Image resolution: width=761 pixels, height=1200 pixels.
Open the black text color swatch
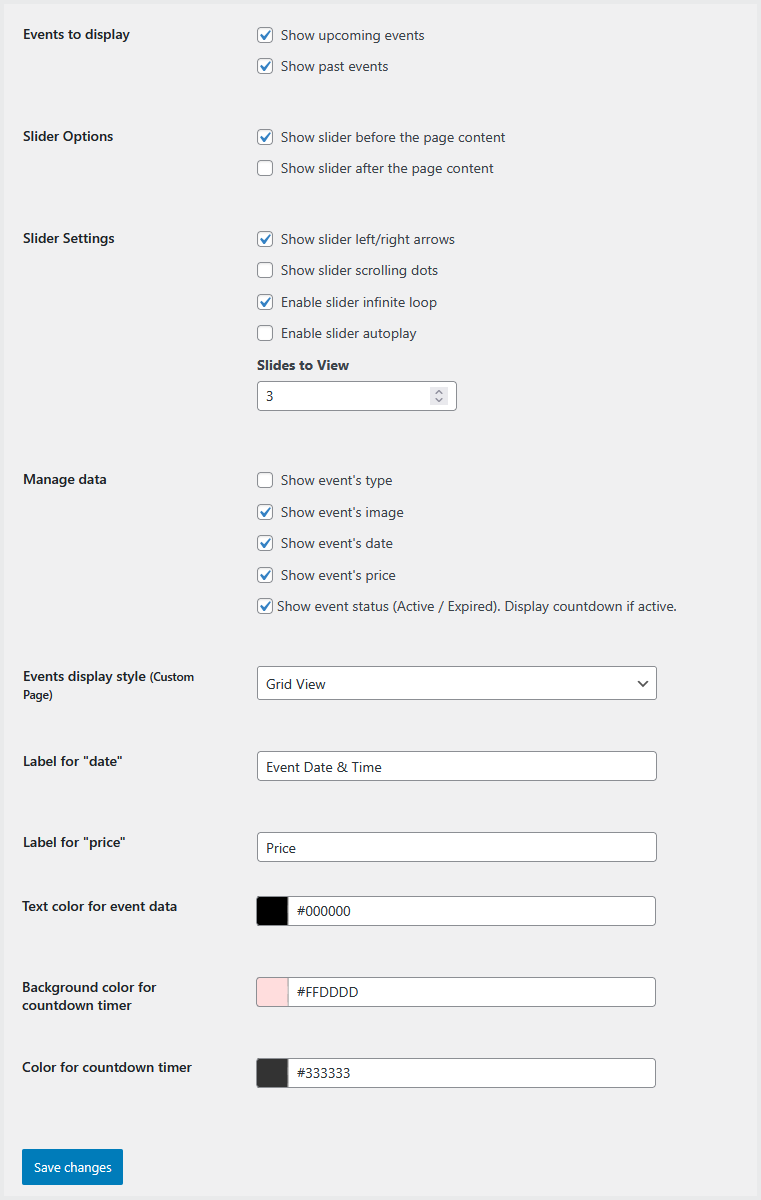pyautogui.click(x=272, y=911)
